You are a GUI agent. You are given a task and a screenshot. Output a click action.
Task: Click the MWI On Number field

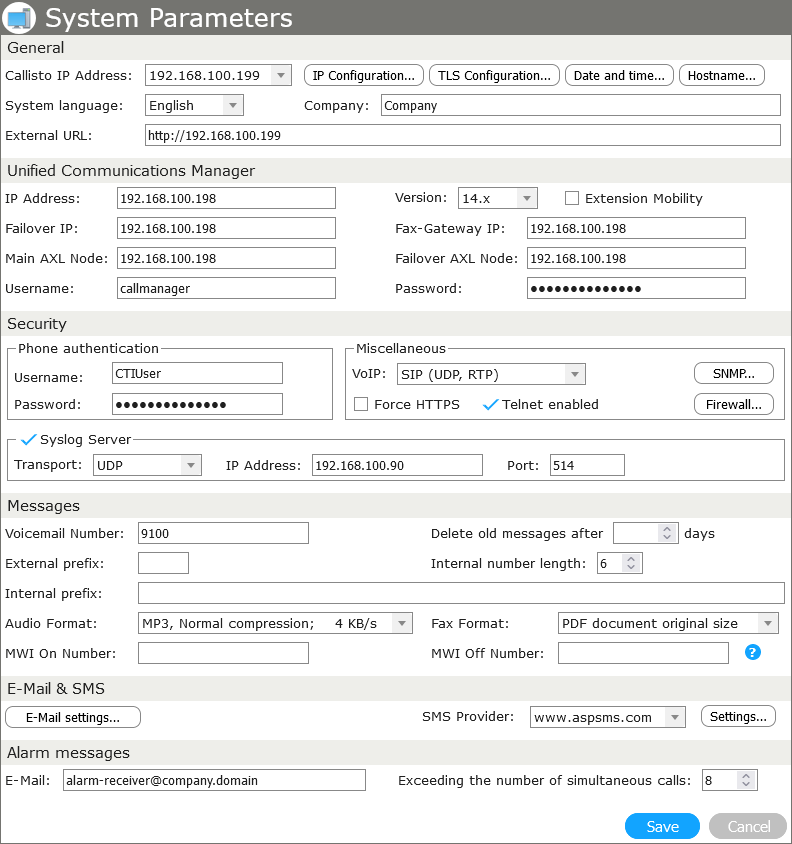223,653
